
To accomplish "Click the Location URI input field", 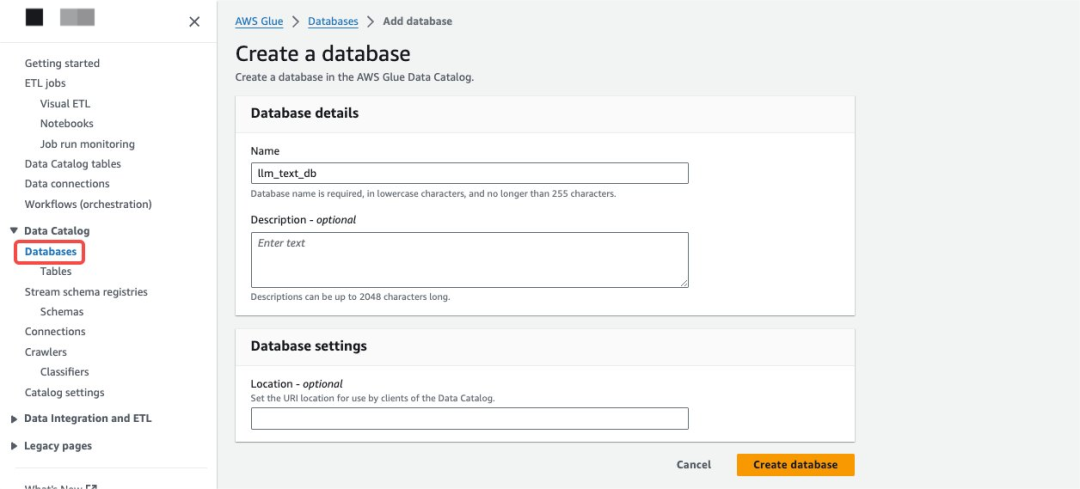I will pyautogui.click(x=469, y=418).
